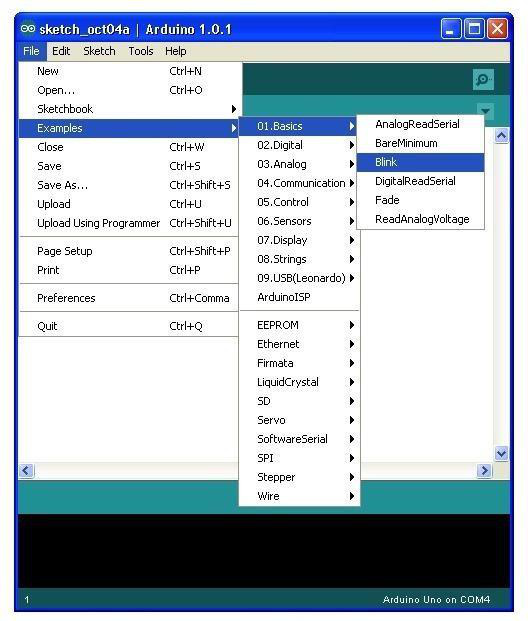Choose Save As... in the File menu

coord(129,185)
